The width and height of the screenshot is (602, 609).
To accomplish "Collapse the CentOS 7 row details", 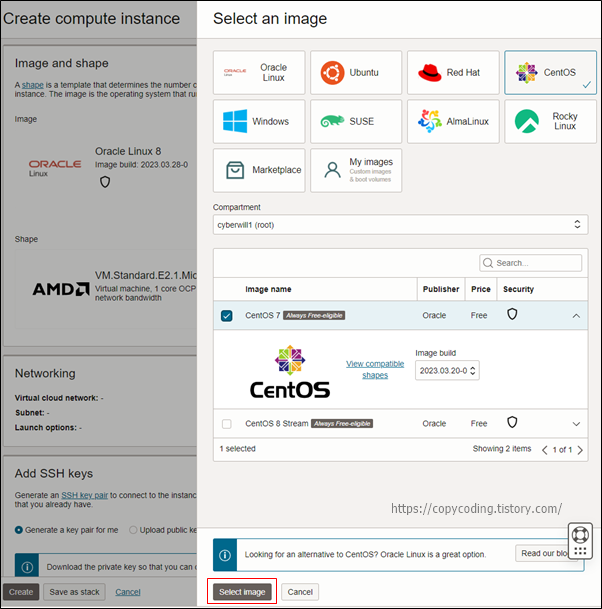I will pyautogui.click(x=576, y=316).
